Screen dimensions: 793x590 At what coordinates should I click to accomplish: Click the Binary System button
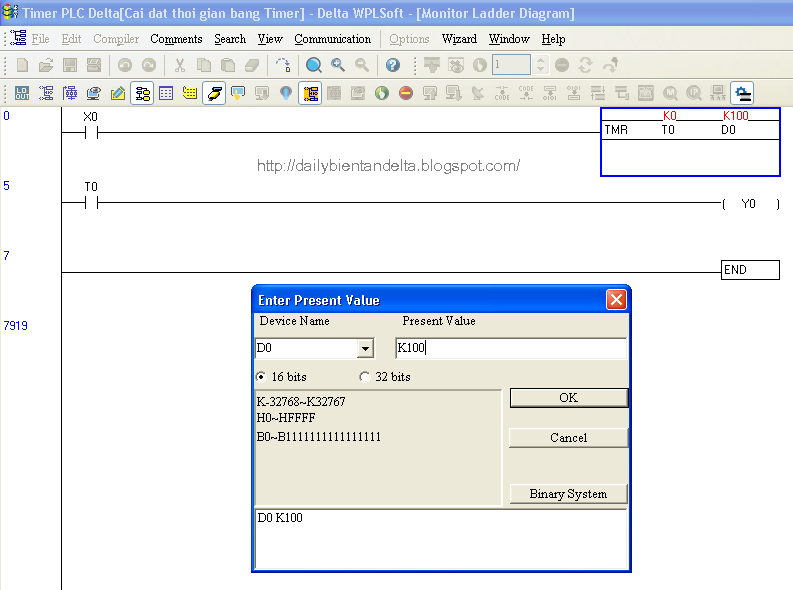coord(569,494)
